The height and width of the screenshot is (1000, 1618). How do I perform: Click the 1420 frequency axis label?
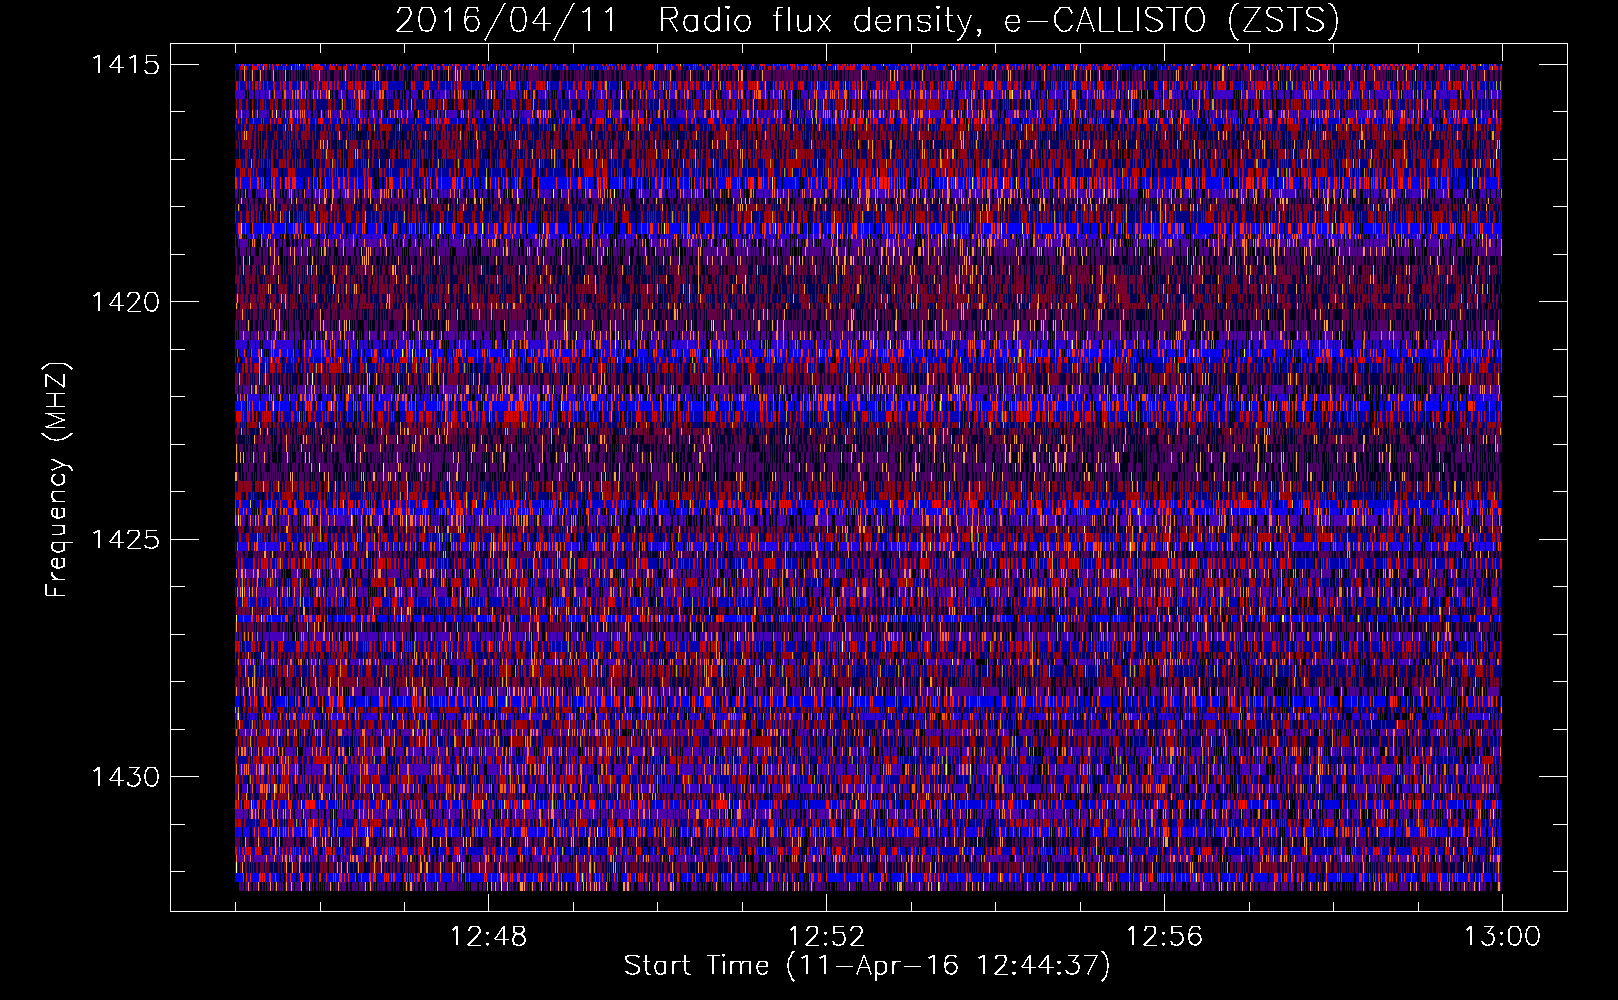click(x=125, y=302)
